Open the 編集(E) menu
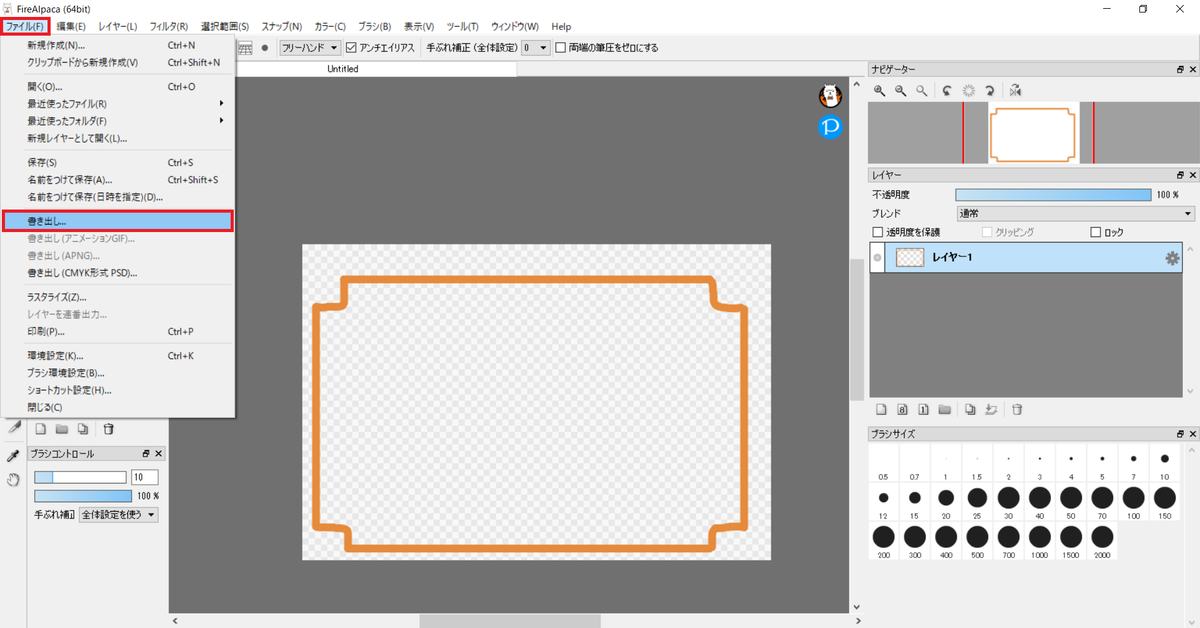1200x628 pixels. (71, 26)
